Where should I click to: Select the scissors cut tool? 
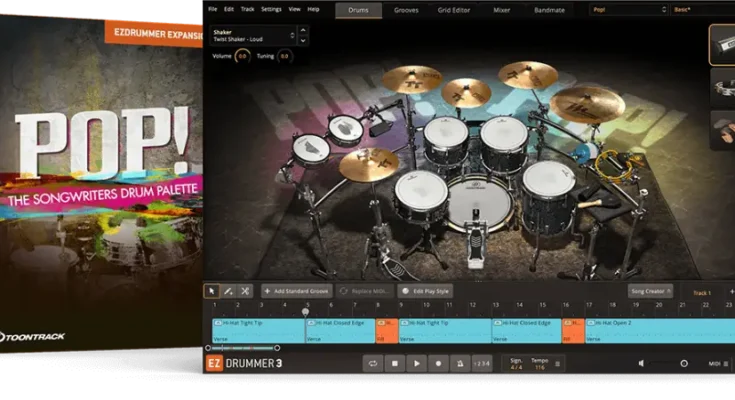(x=245, y=291)
